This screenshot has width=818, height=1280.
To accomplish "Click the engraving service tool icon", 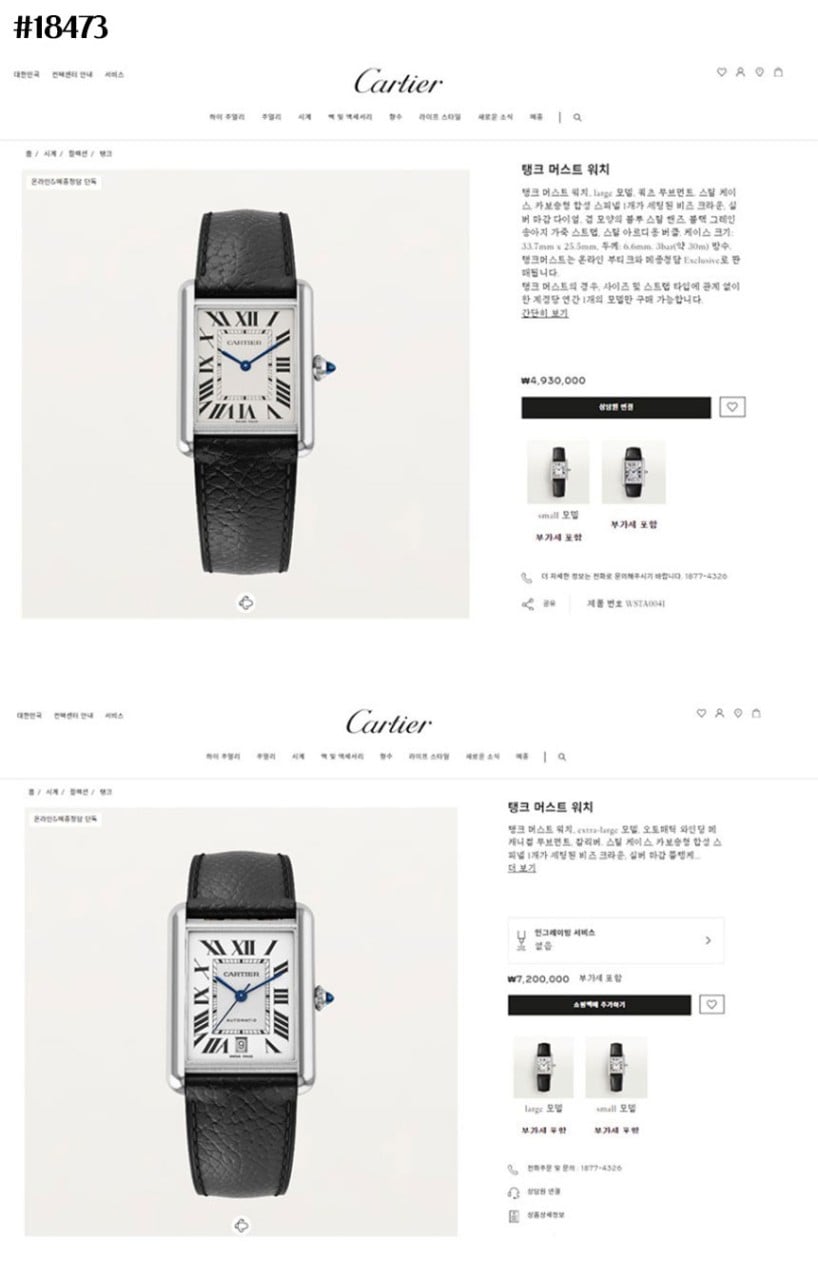I will click(x=520, y=939).
